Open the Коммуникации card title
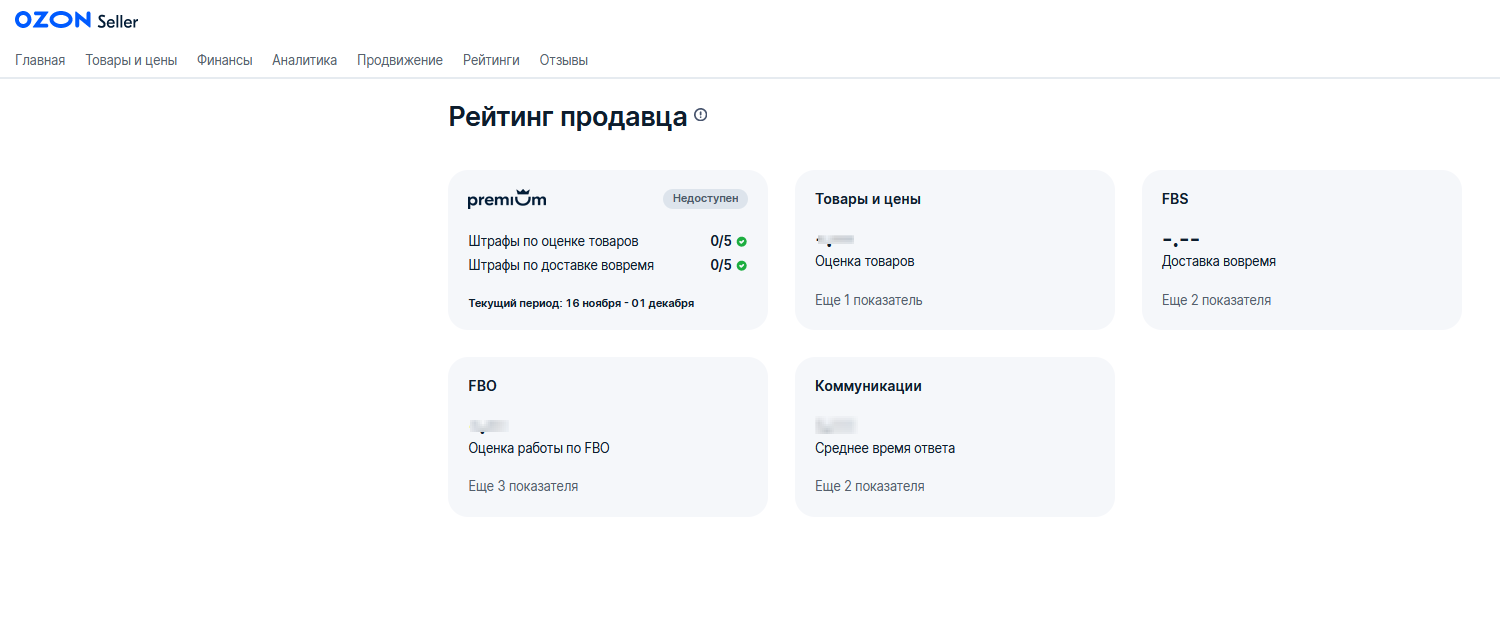 (868, 386)
